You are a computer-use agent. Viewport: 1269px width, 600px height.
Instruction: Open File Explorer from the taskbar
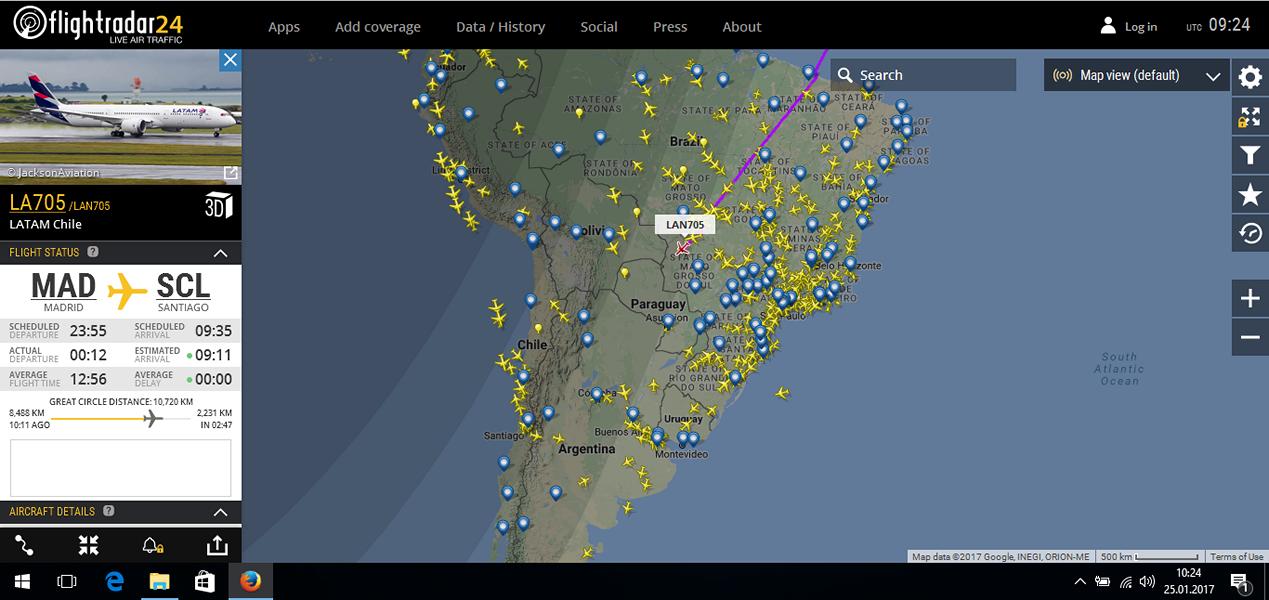click(160, 581)
